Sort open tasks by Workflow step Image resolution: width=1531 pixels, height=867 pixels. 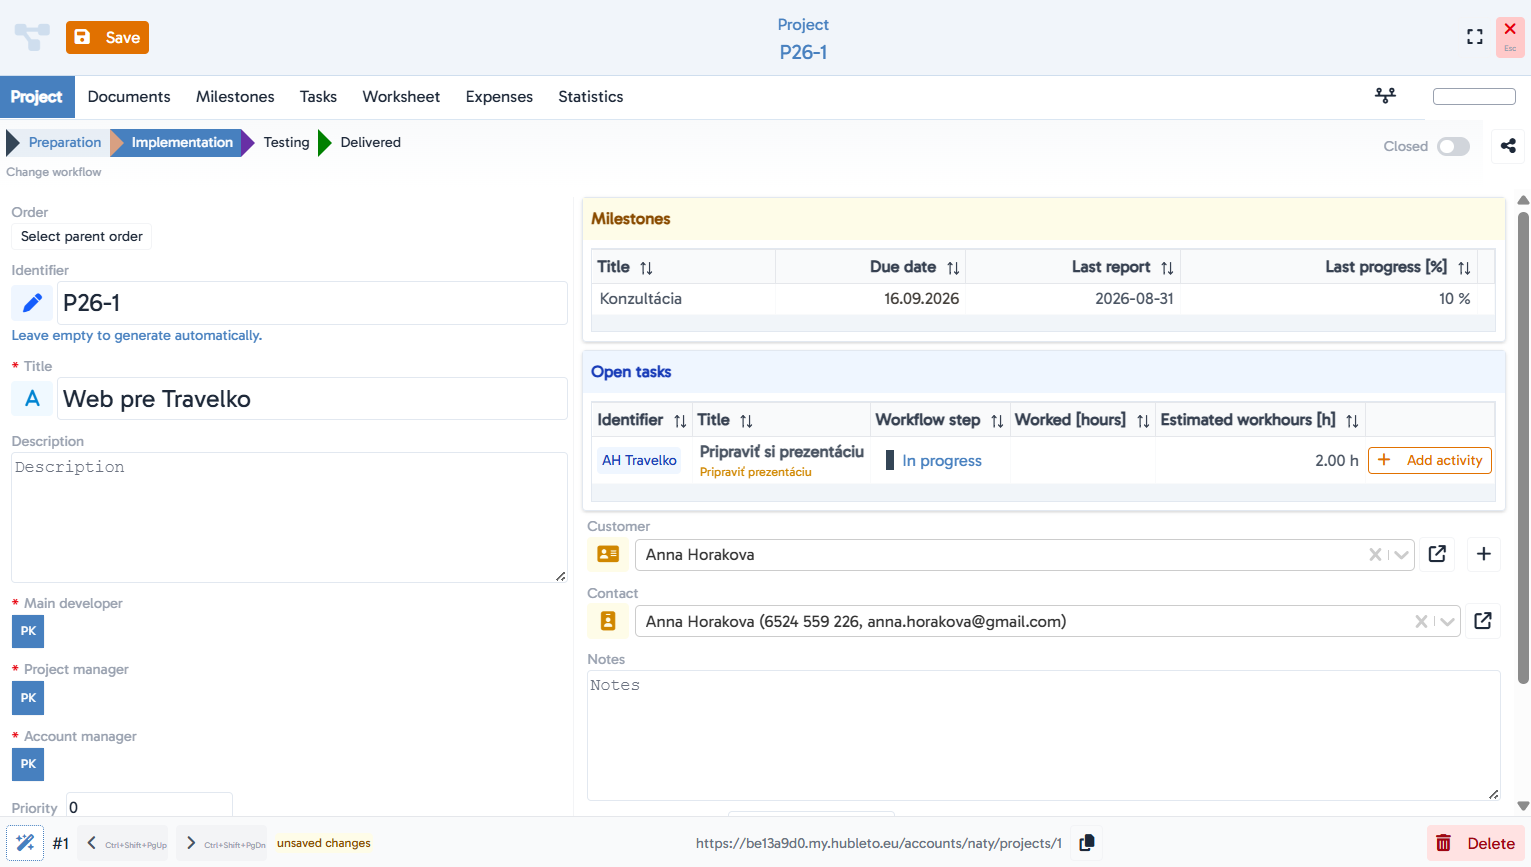point(997,421)
